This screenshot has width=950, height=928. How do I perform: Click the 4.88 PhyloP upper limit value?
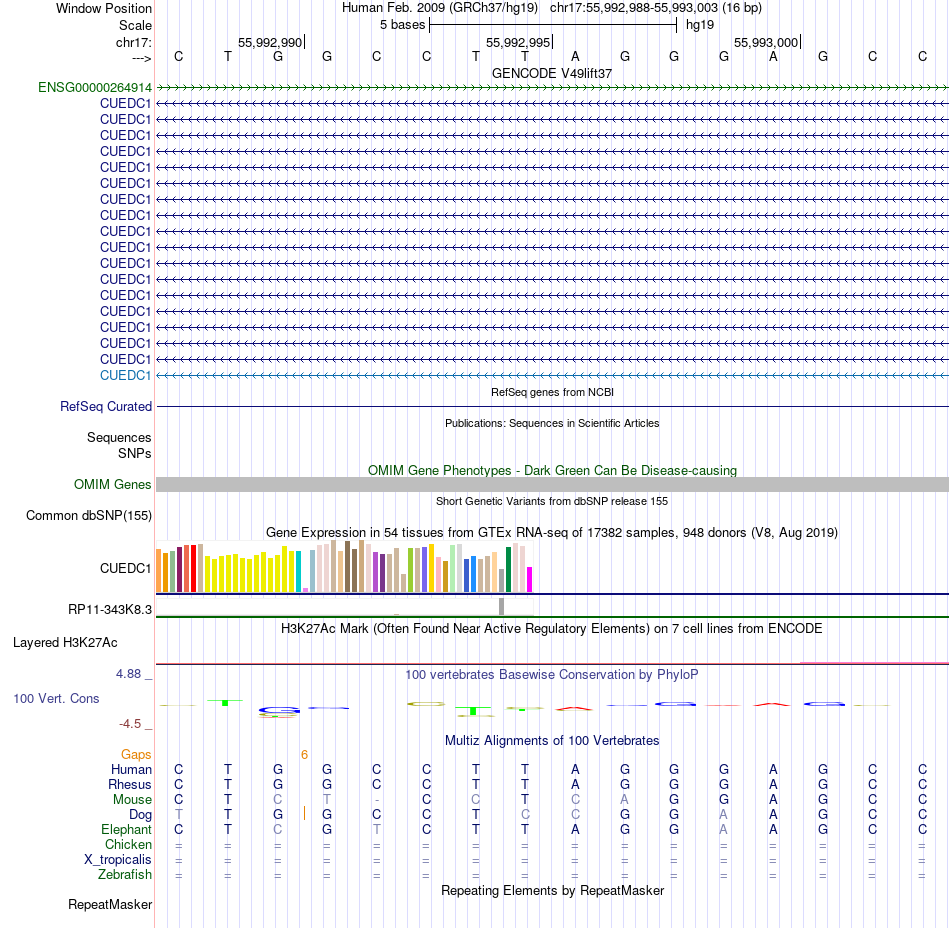pos(128,674)
